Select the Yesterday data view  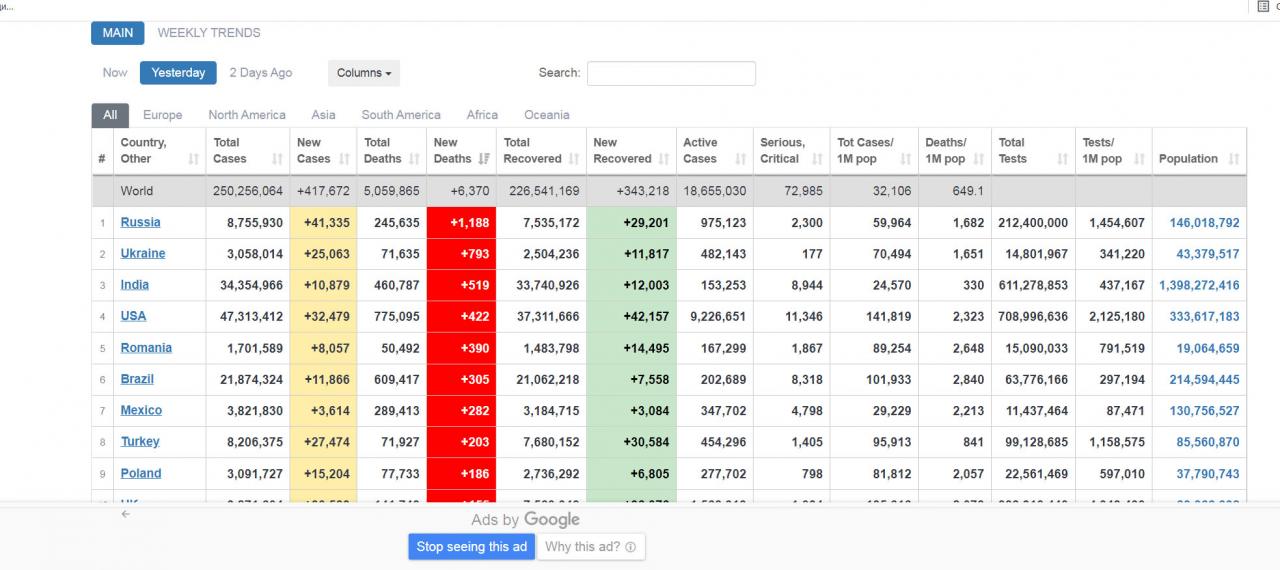(178, 73)
